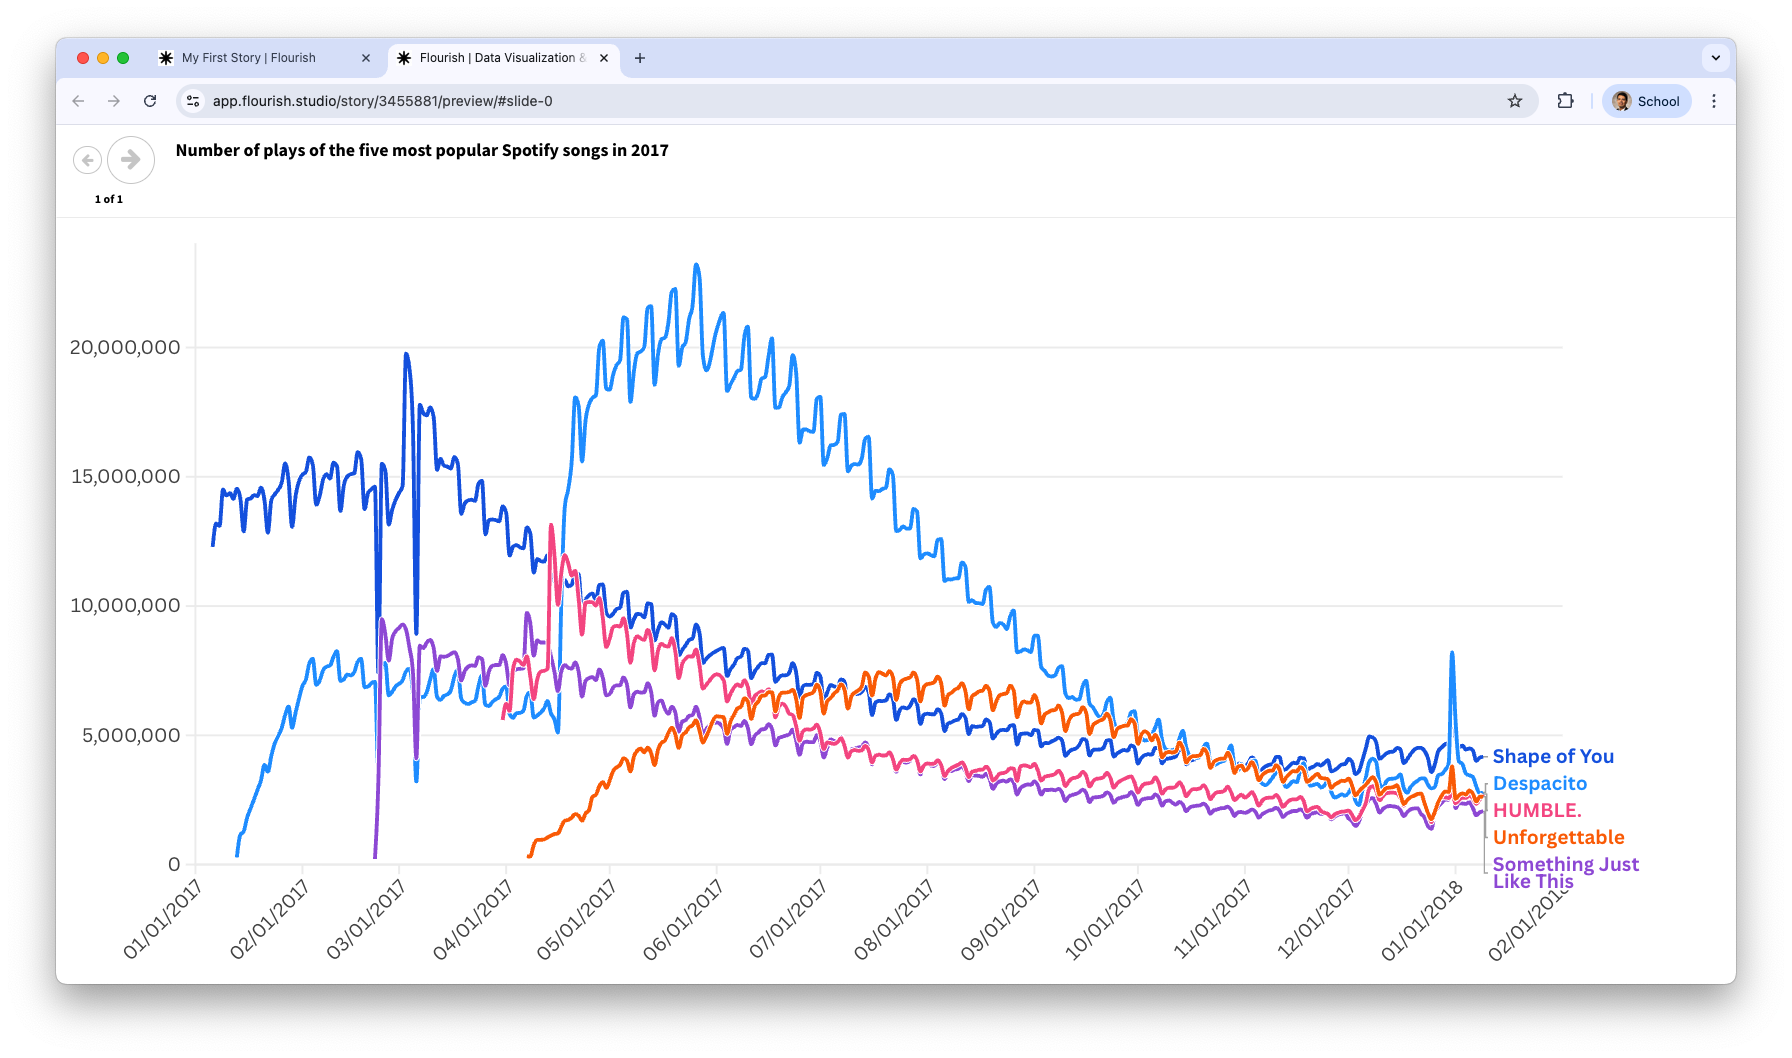The image size is (1792, 1058).
Task: Click the Despacito legend label
Action: pos(1540,784)
